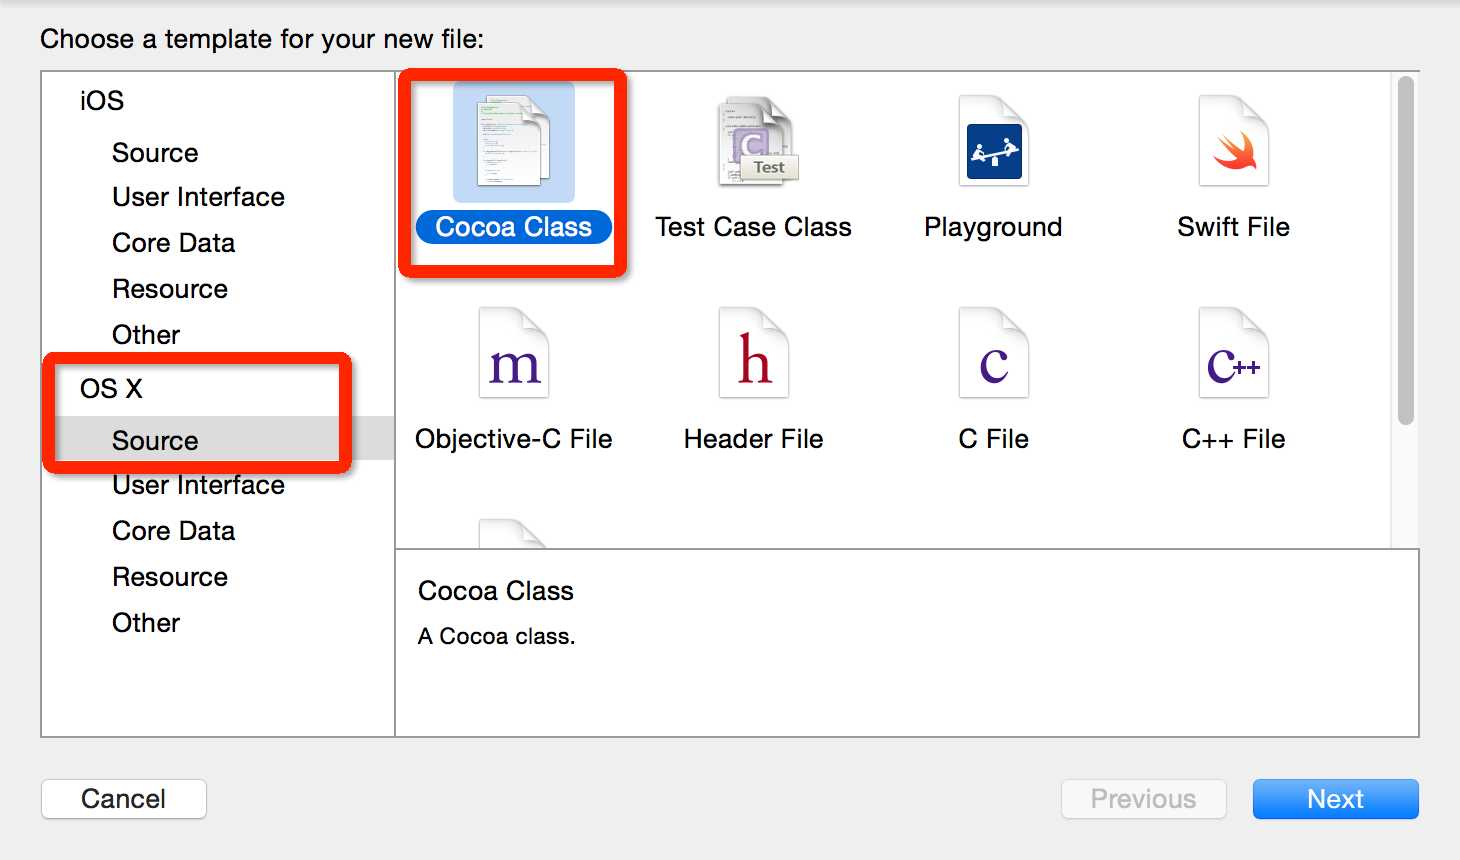Choose the Objective-C File icon
This screenshot has height=860, width=1460.
pos(514,354)
